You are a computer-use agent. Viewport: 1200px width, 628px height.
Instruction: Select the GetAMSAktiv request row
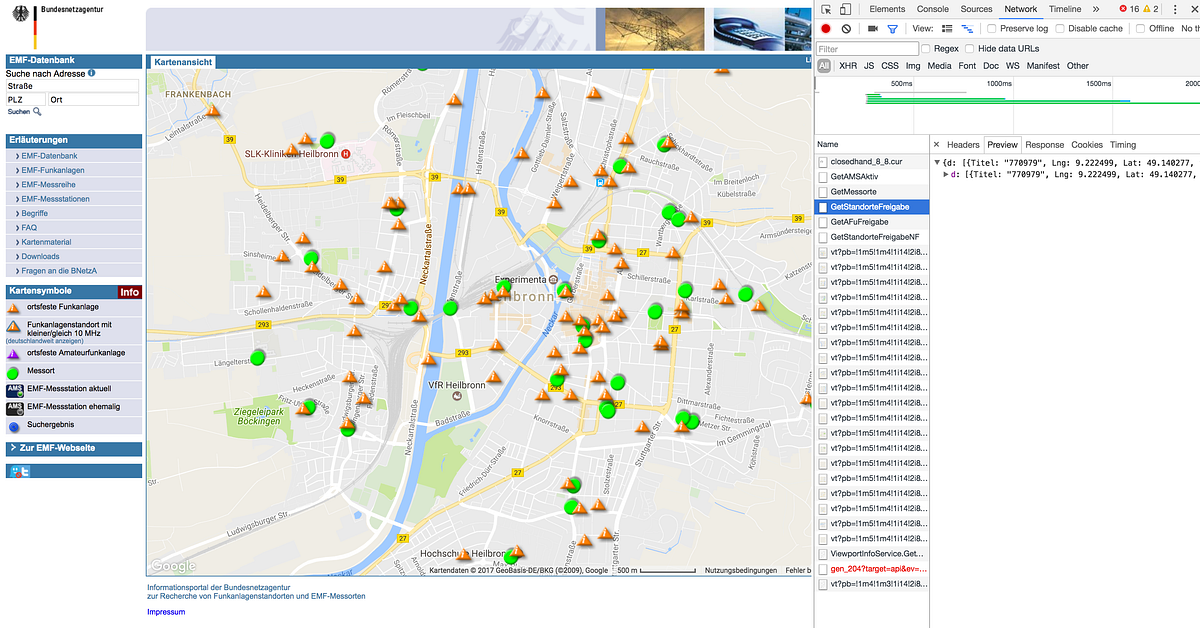(x=872, y=176)
